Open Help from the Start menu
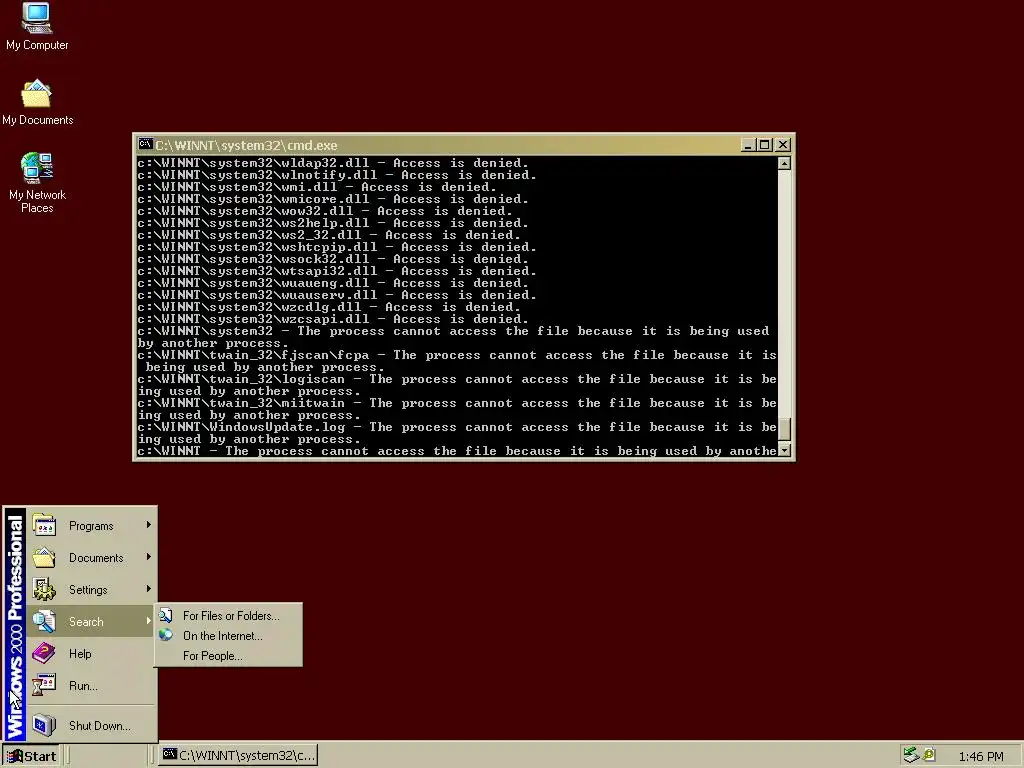The image size is (1024, 768). [92, 653]
